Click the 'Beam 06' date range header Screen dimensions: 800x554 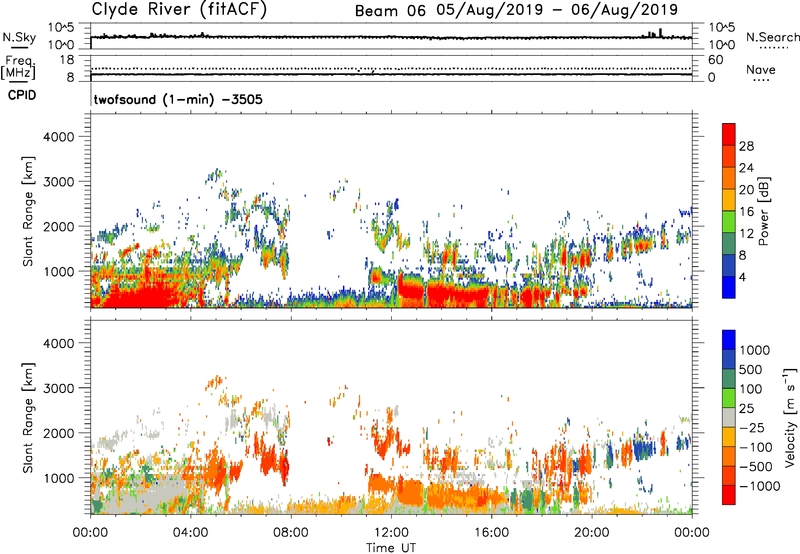click(x=516, y=10)
